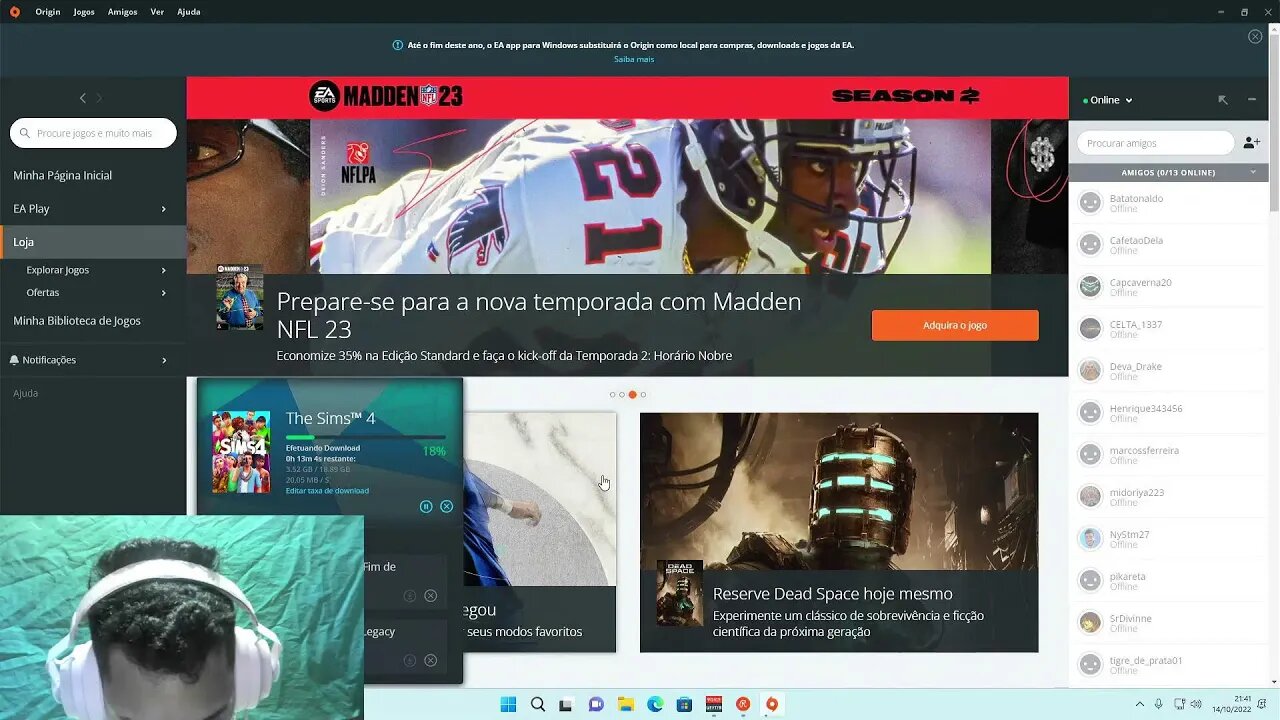Viewport: 1280px width, 720px height.
Task: Select friend midoriya223
Action: [1169, 497]
